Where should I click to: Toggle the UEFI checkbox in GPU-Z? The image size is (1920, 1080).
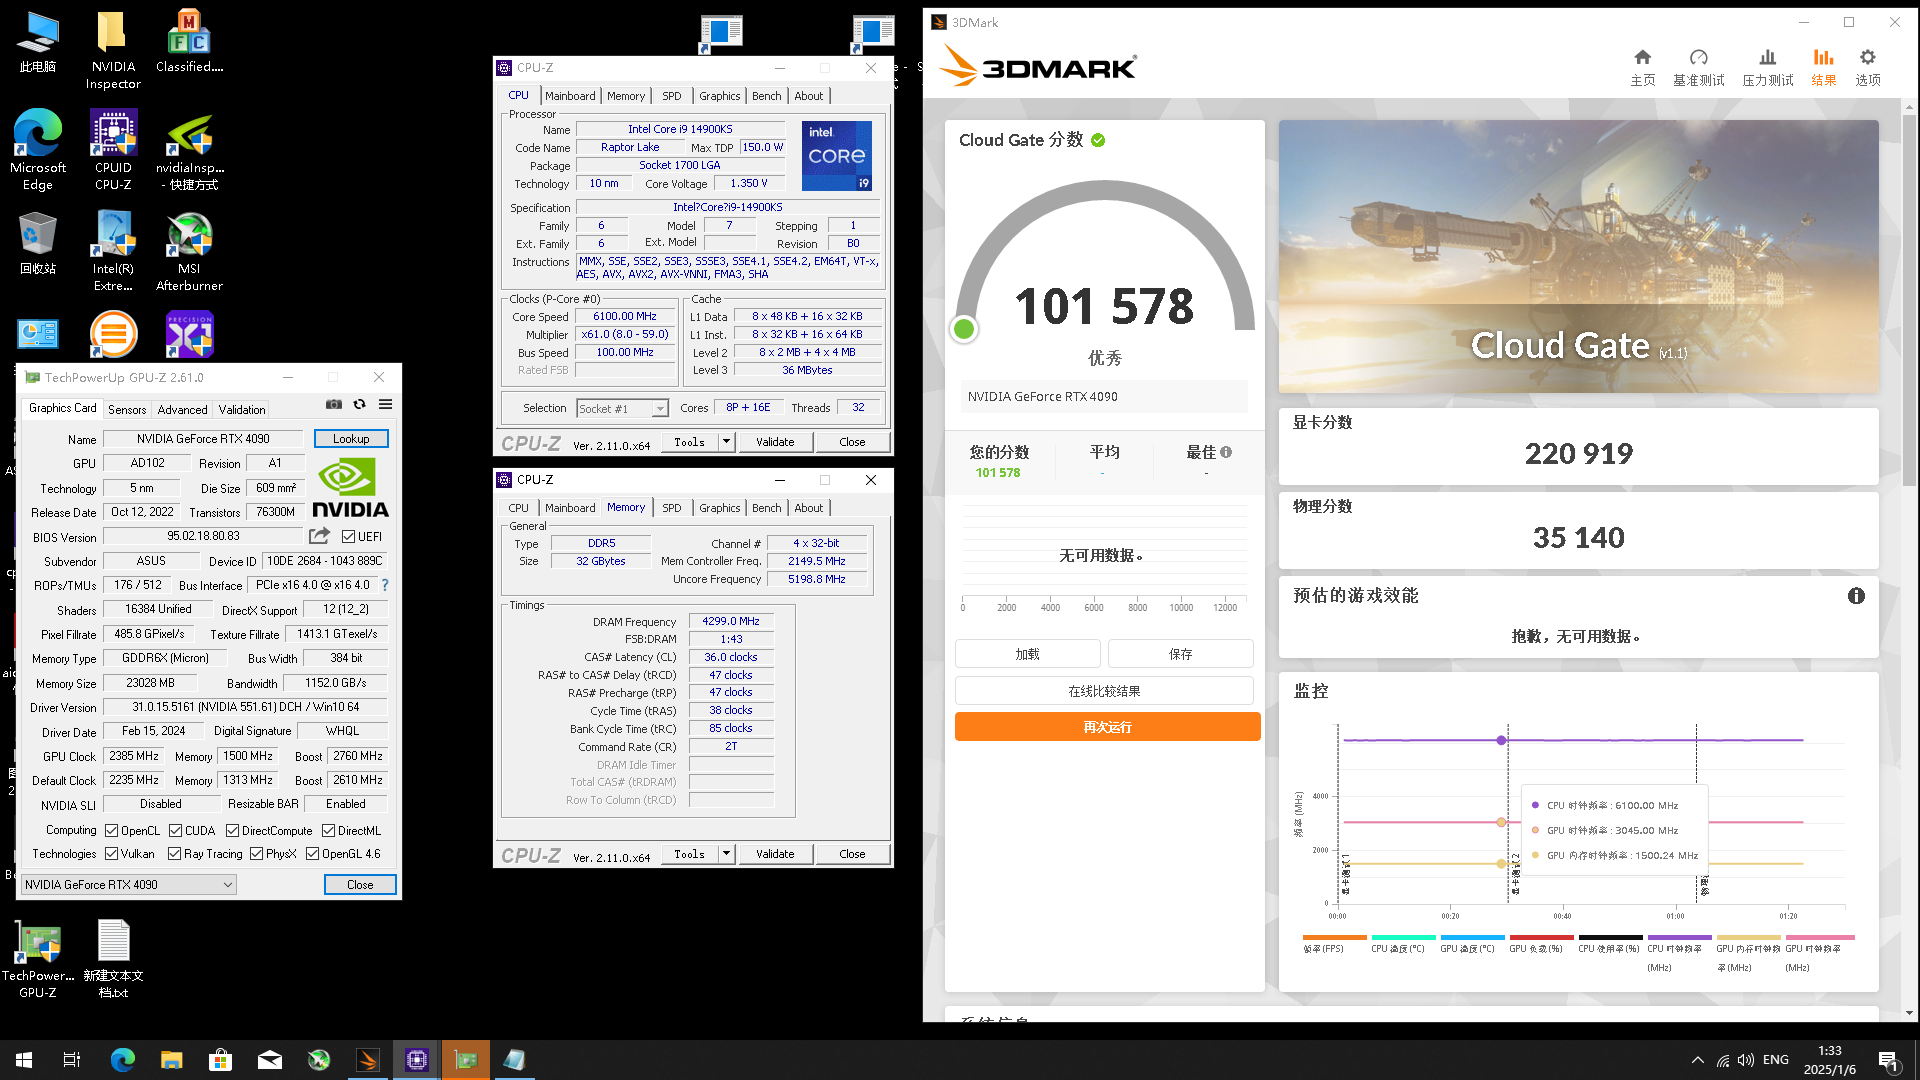click(x=349, y=537)
